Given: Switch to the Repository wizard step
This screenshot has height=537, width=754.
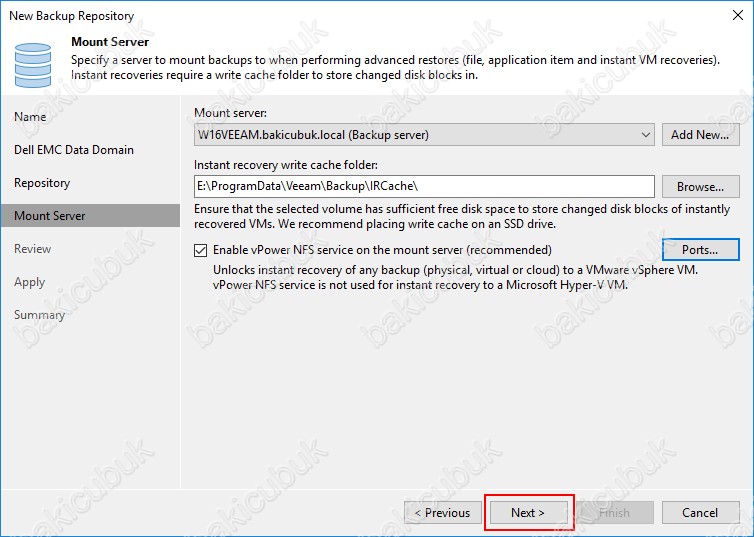Looking at the screenshot, I should pyautogui.click(x=42, y=183).
